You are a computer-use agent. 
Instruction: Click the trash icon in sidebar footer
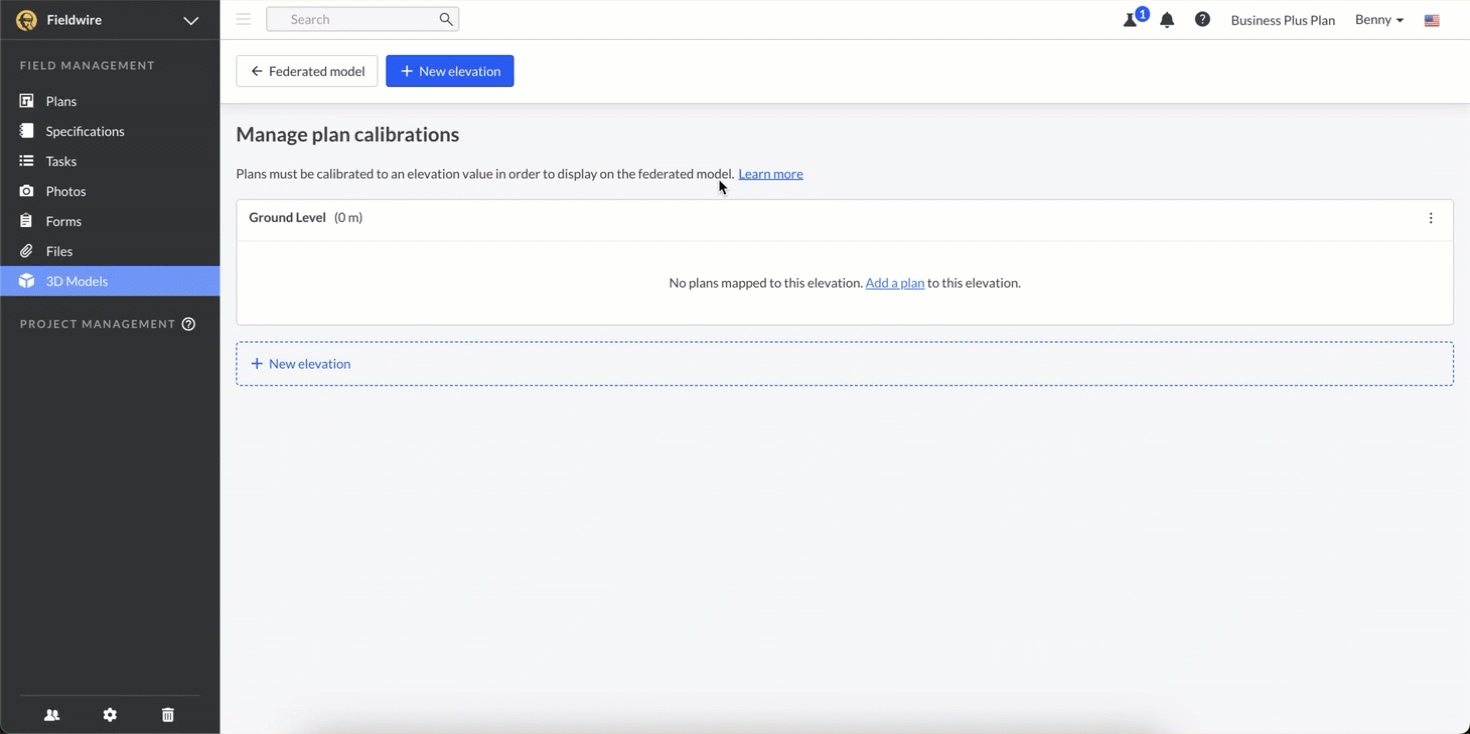pos(168,715)
